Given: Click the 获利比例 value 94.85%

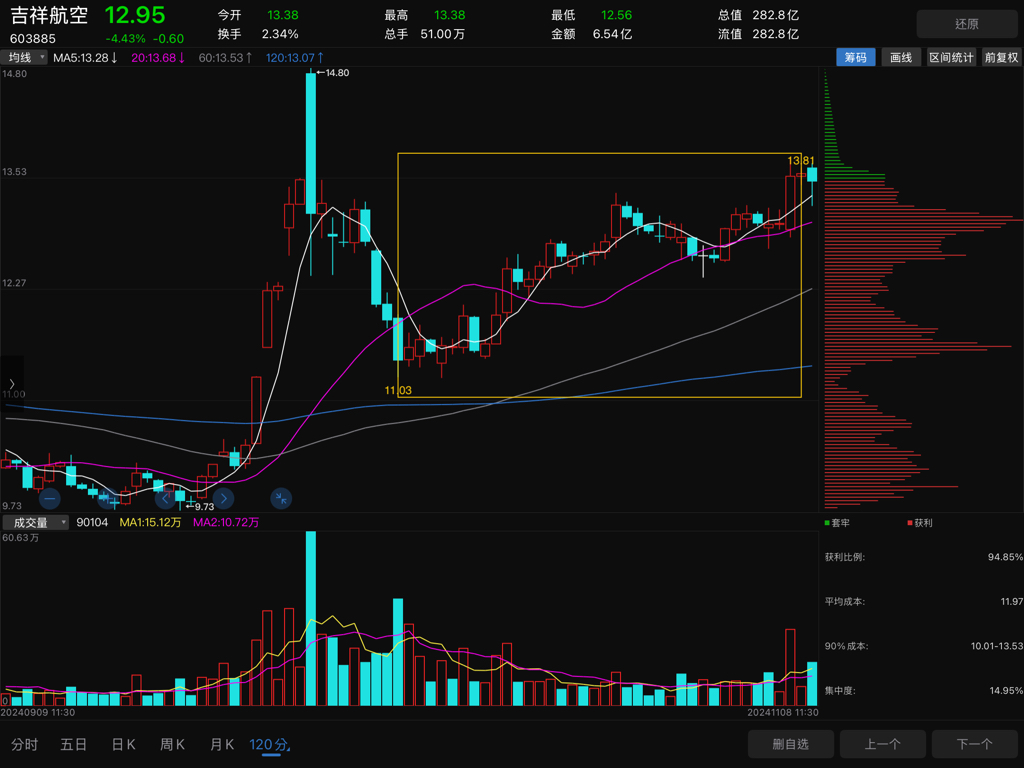Looking at the screenshot, I should coord(1005,557).
